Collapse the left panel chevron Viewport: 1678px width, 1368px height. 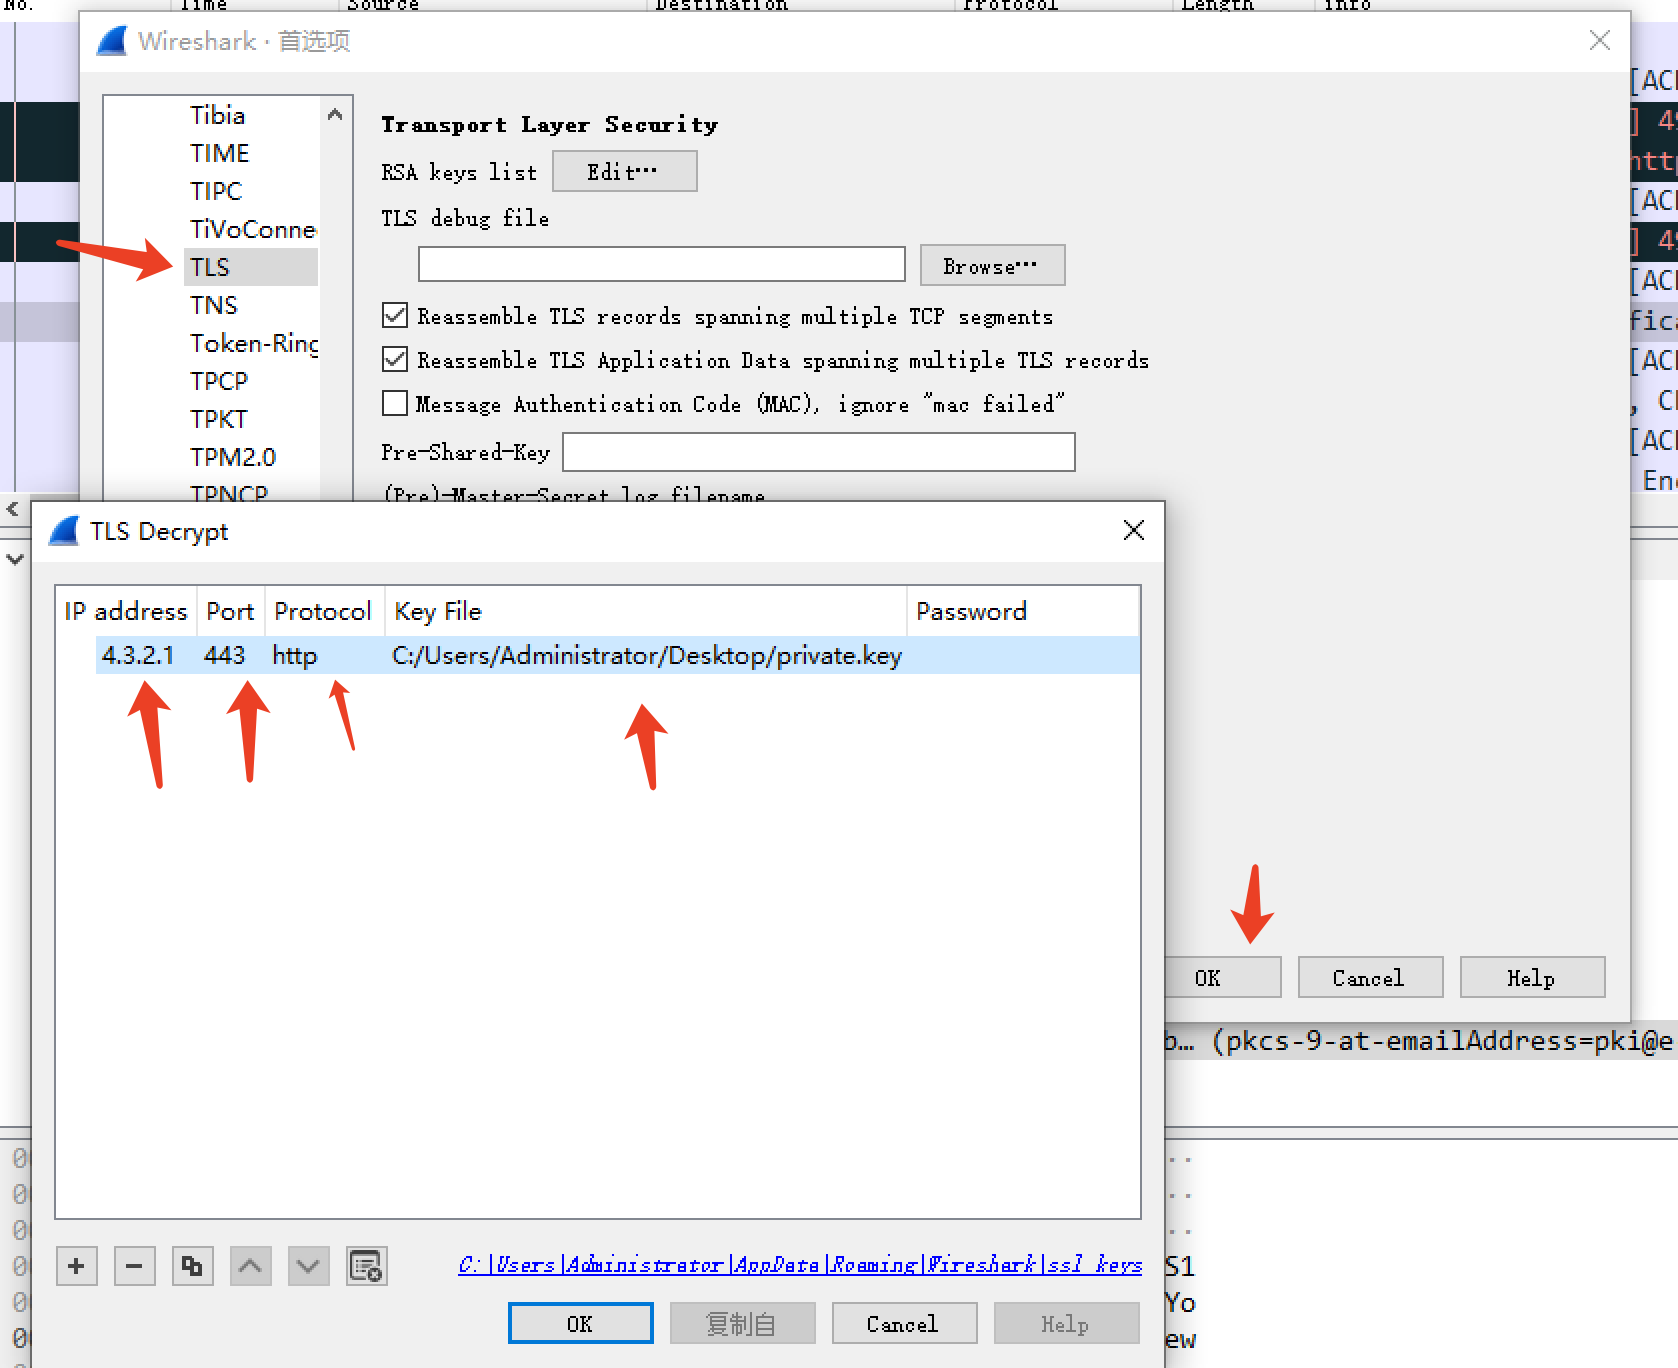pos(13,509)
